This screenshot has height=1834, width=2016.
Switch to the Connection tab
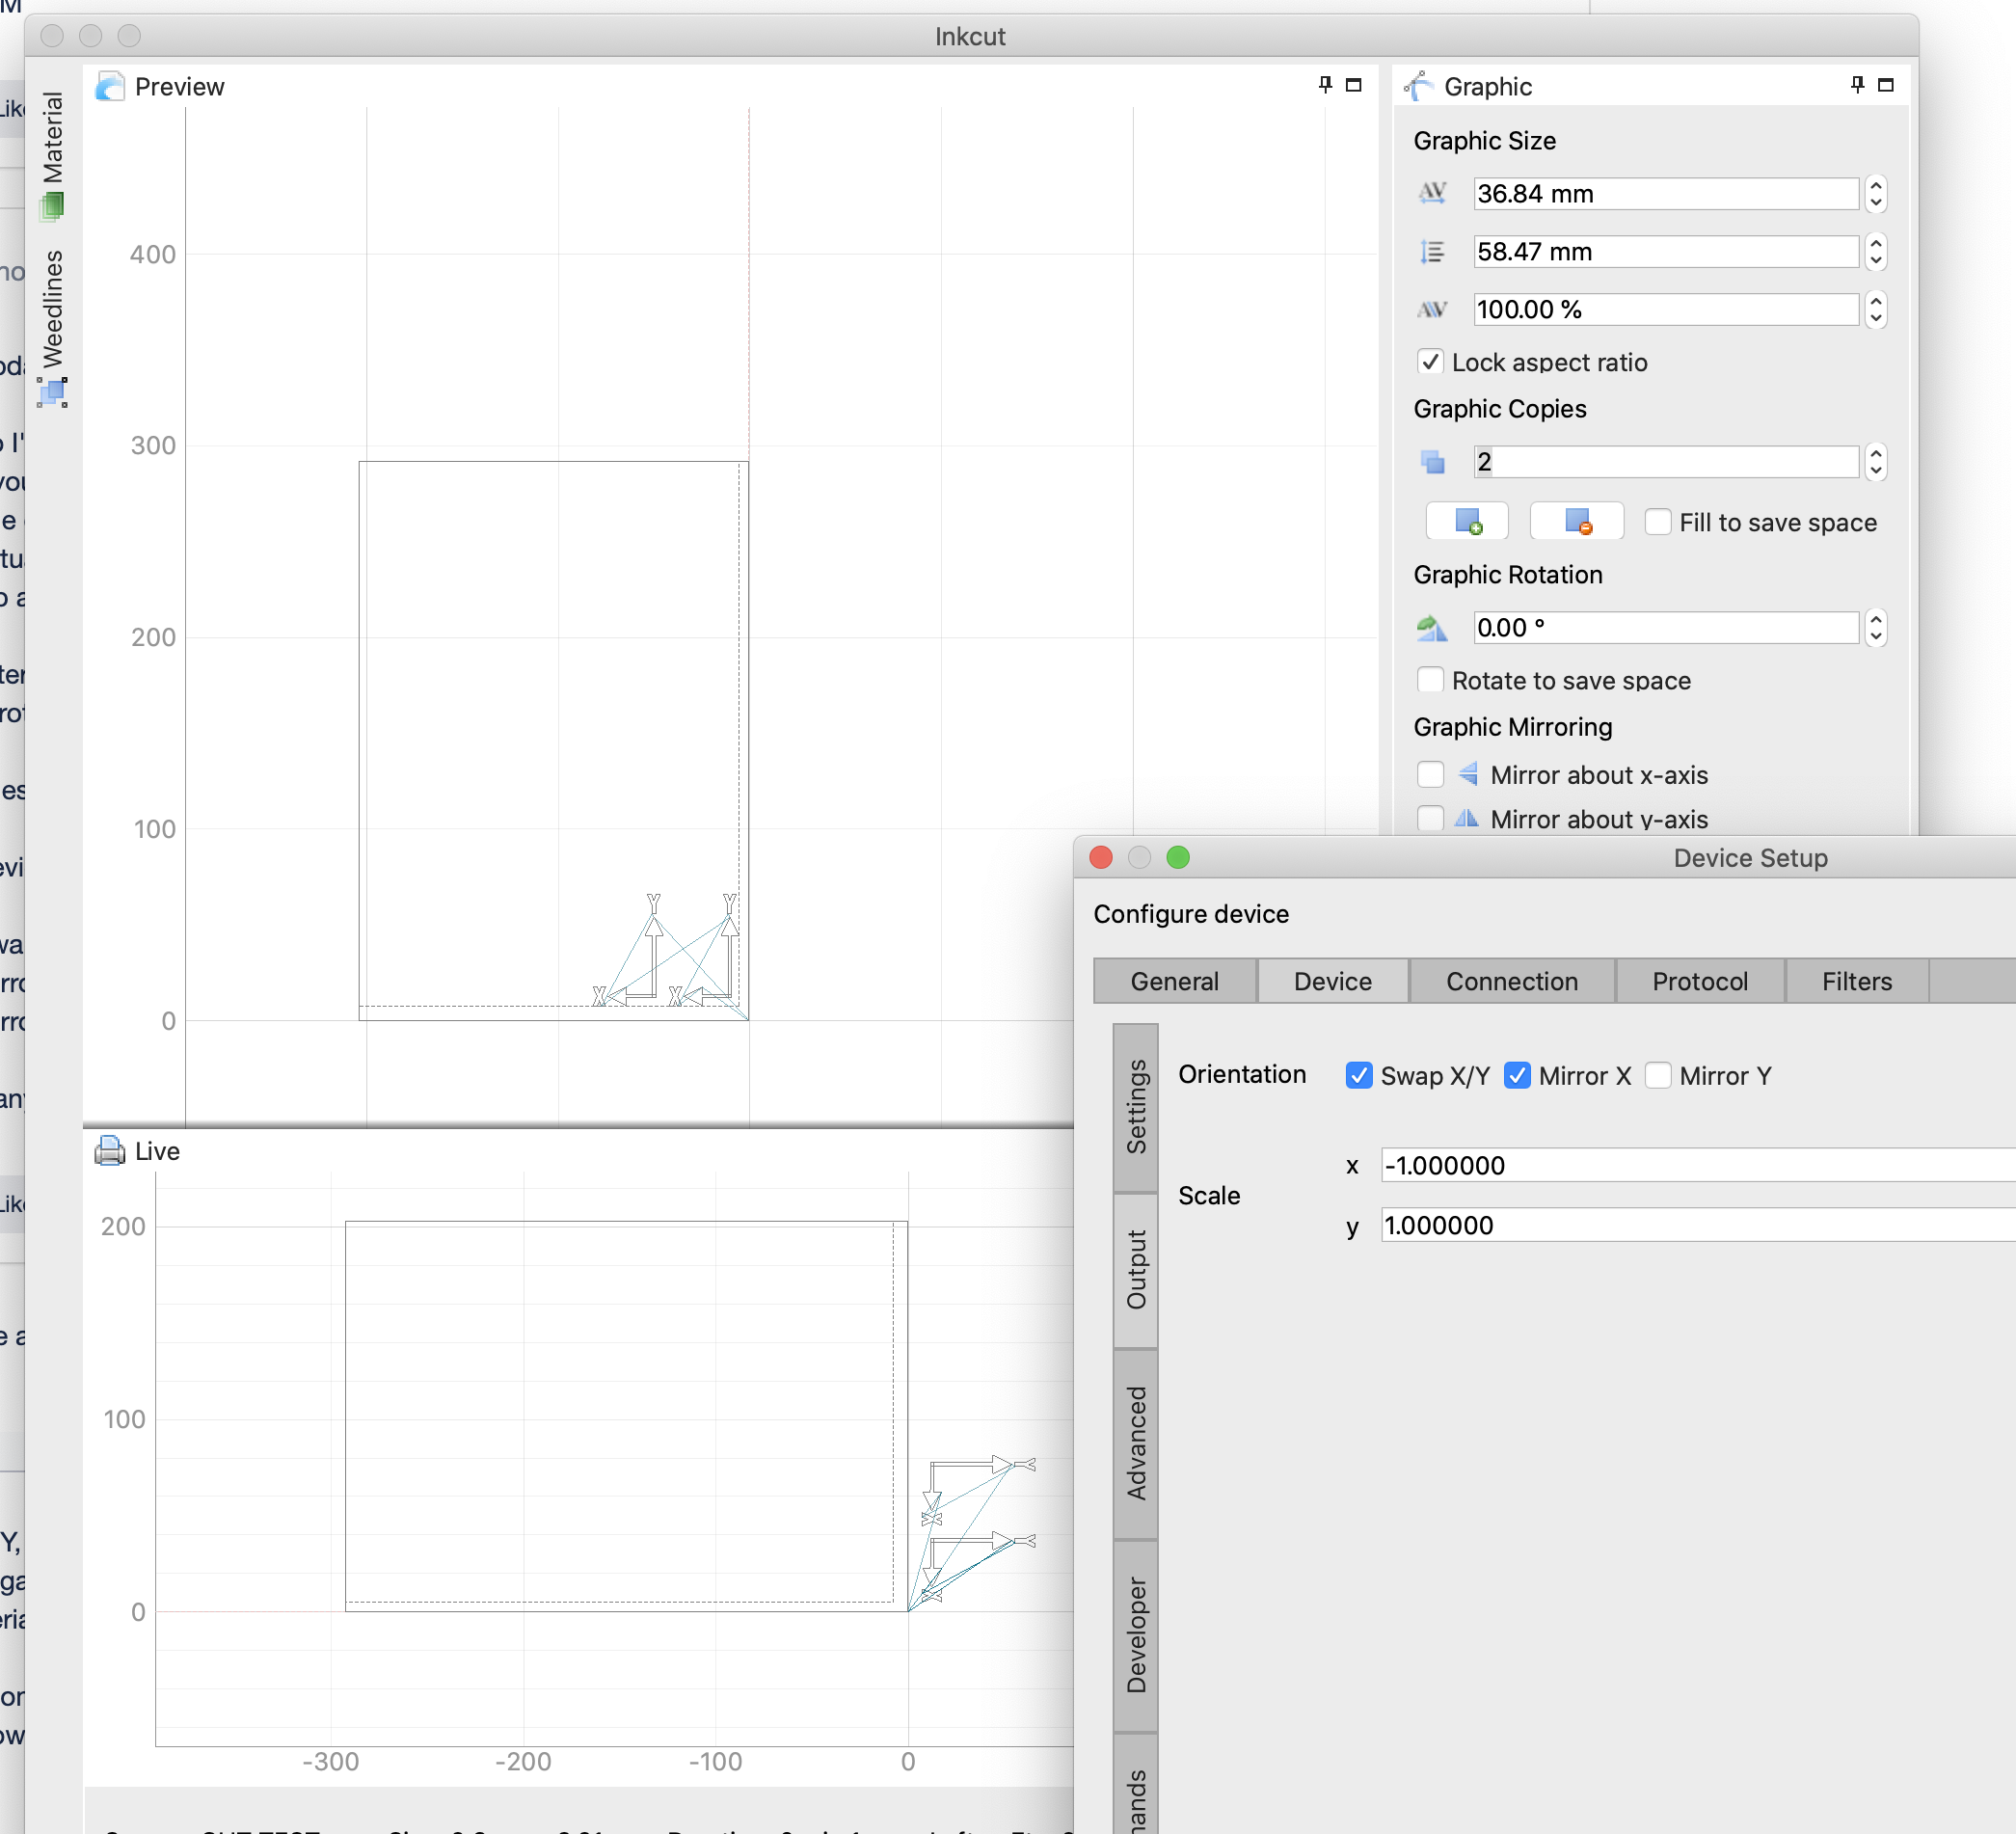tap(1511, 981)
